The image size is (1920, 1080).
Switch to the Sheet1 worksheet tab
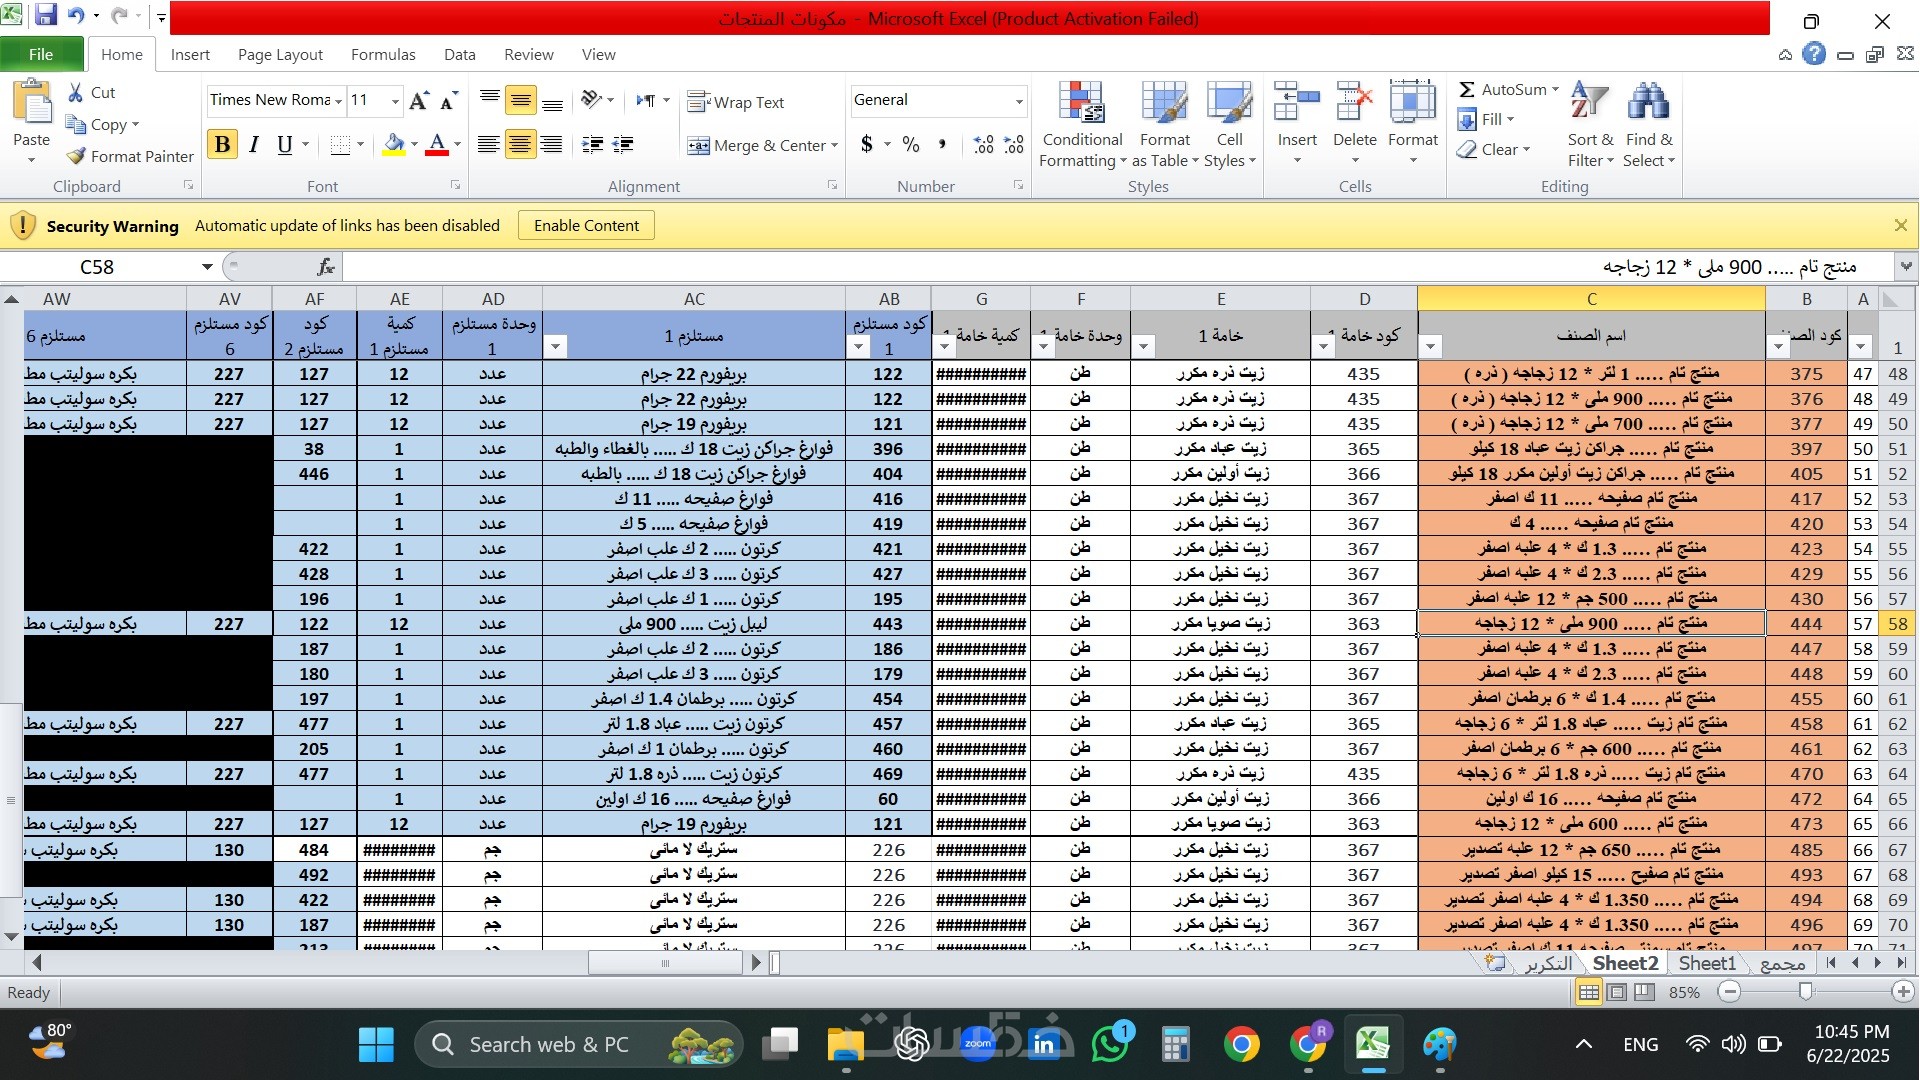tap(1706, 963)
